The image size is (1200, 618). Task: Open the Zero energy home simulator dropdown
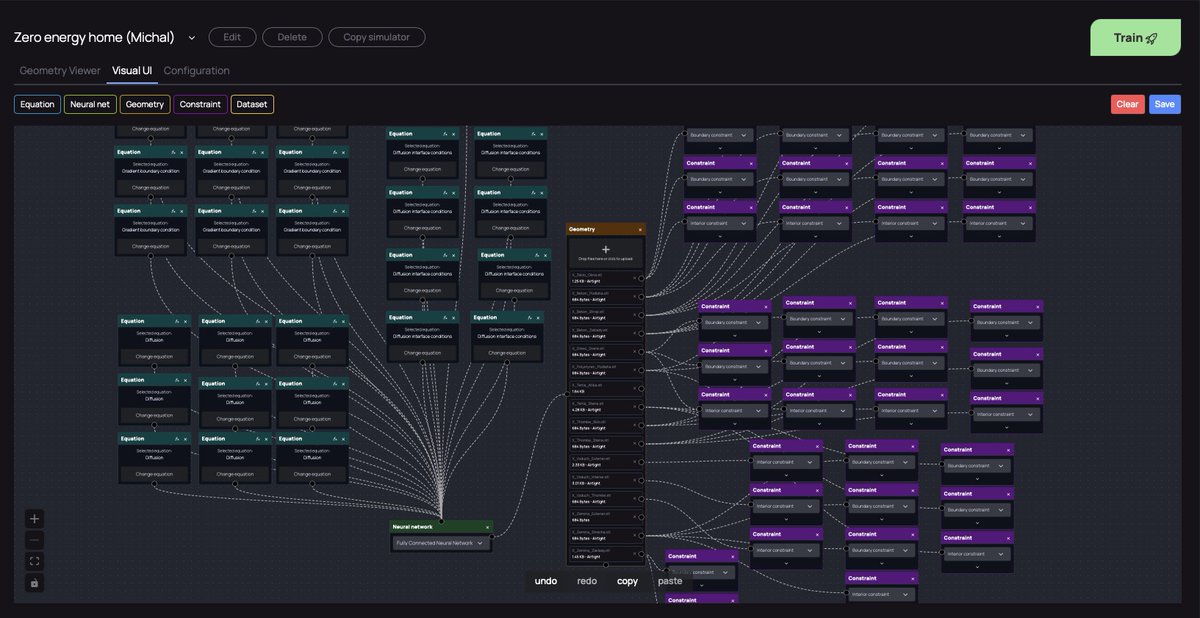tap(192, 37)
